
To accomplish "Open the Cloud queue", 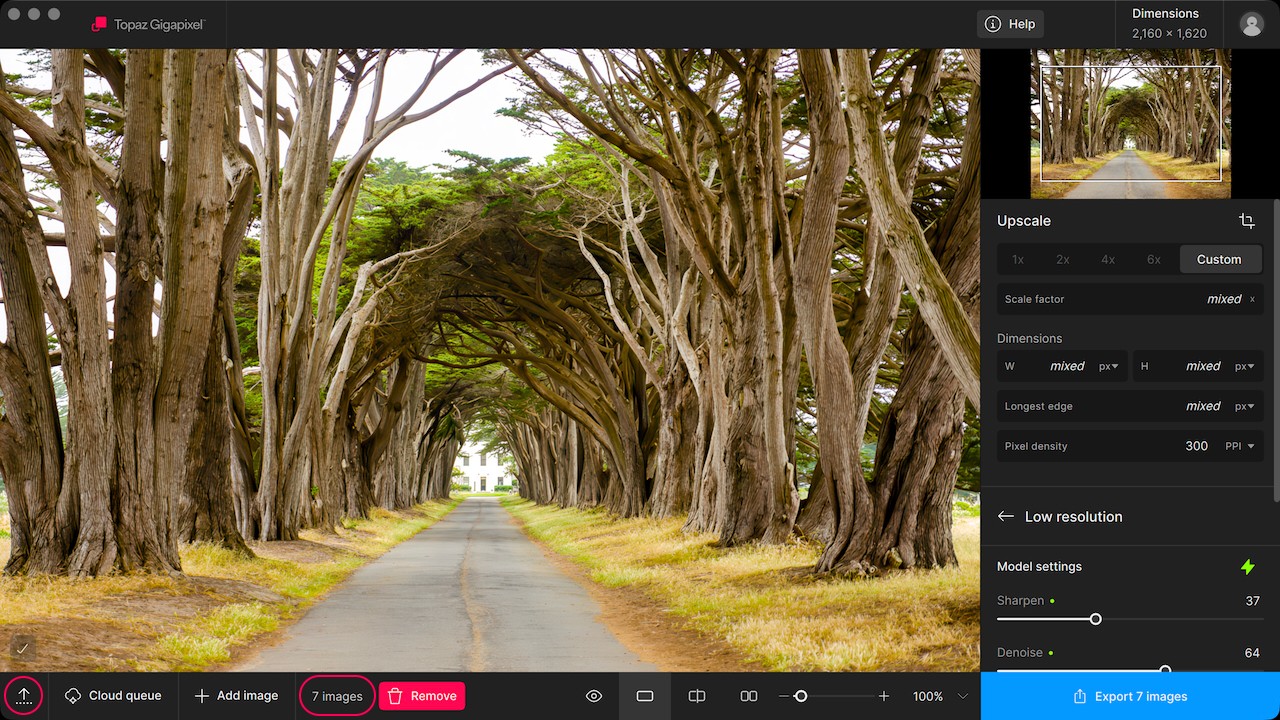I will click(x=113, y=696).
